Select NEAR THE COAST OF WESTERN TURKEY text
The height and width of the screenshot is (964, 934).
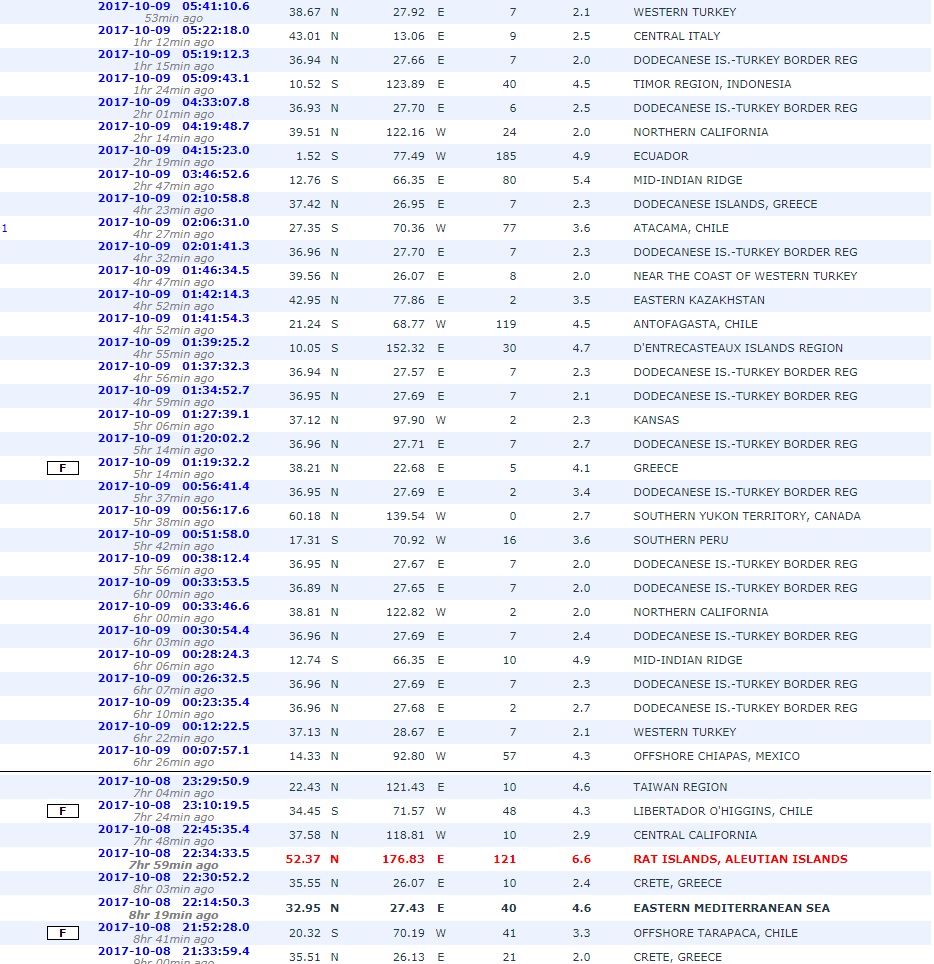pos(745,276)
